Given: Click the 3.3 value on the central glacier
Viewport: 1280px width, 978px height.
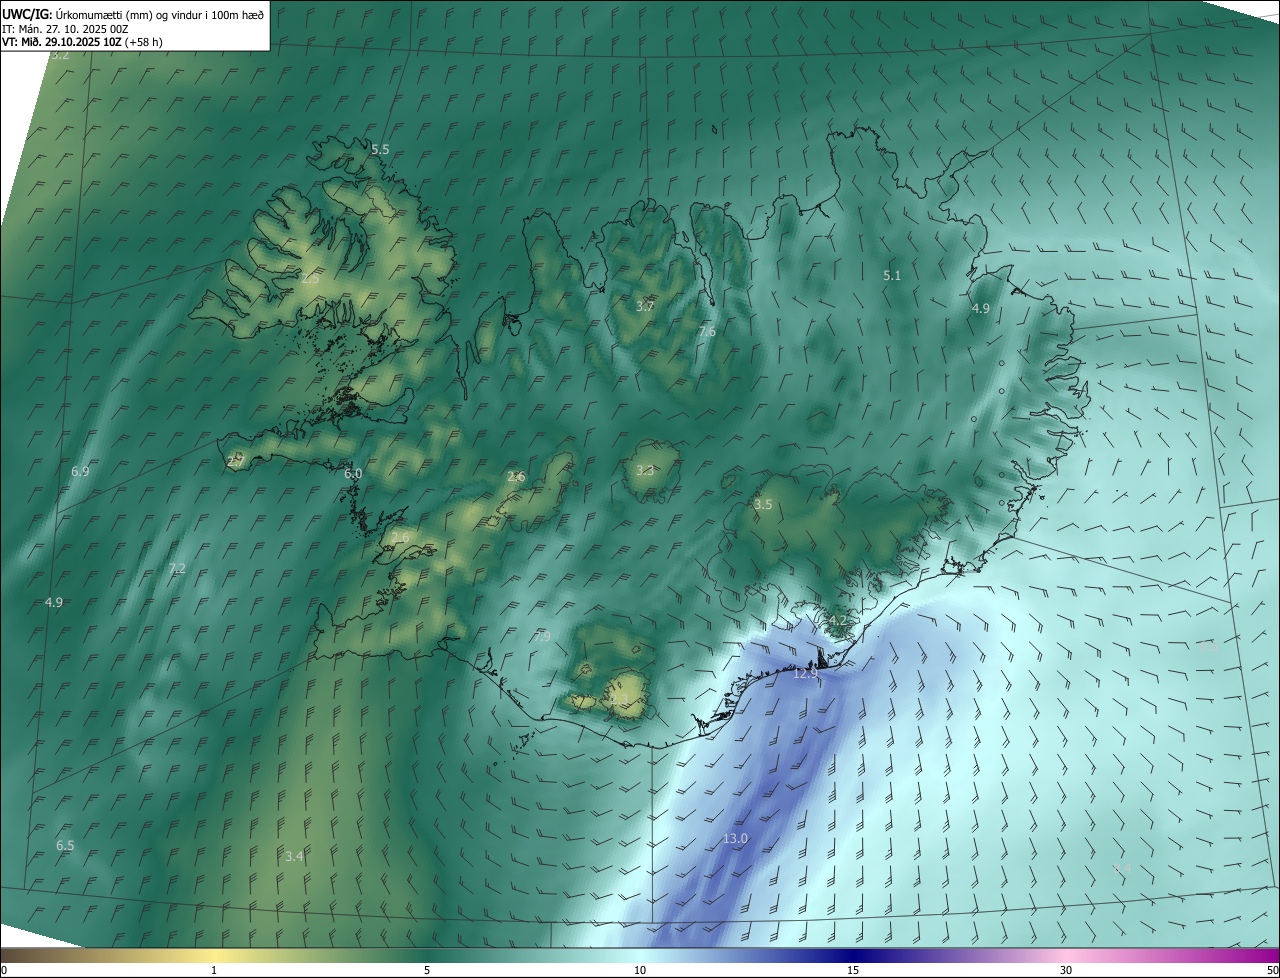Looking at the screenshot, I should click(645, 470).
